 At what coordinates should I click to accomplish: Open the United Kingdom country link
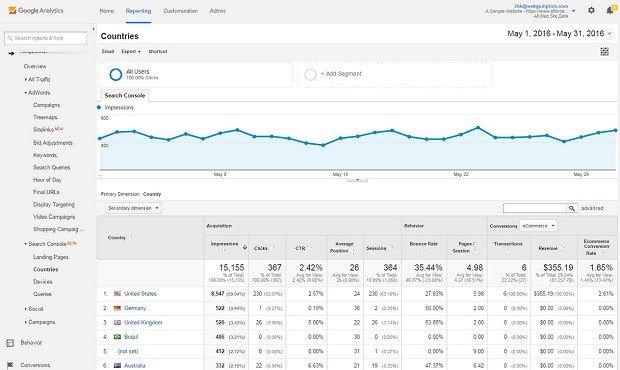[143, 323]
